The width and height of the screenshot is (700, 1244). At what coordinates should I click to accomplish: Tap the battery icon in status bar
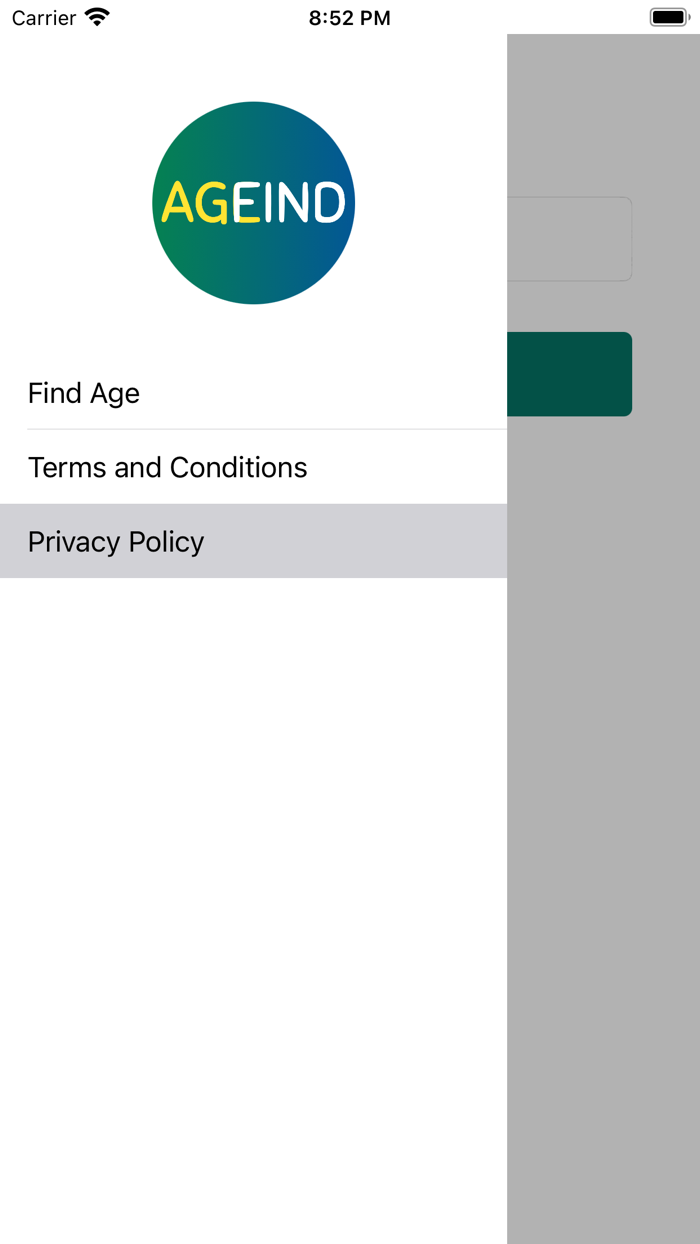point(668,18)
